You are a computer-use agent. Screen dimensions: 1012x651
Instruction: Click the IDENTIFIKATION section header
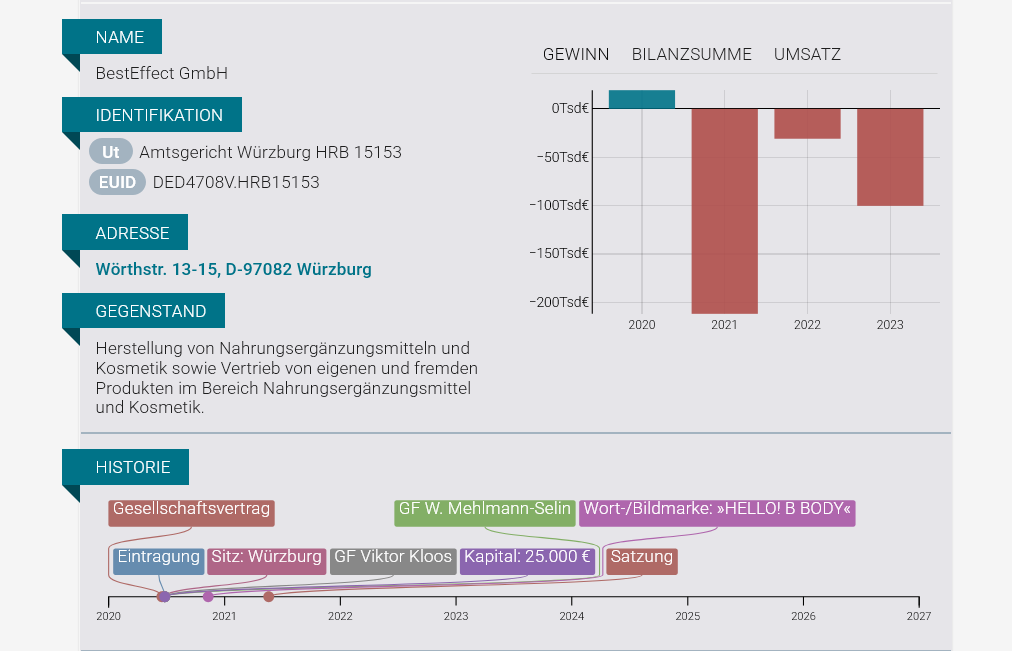[152, 115]
